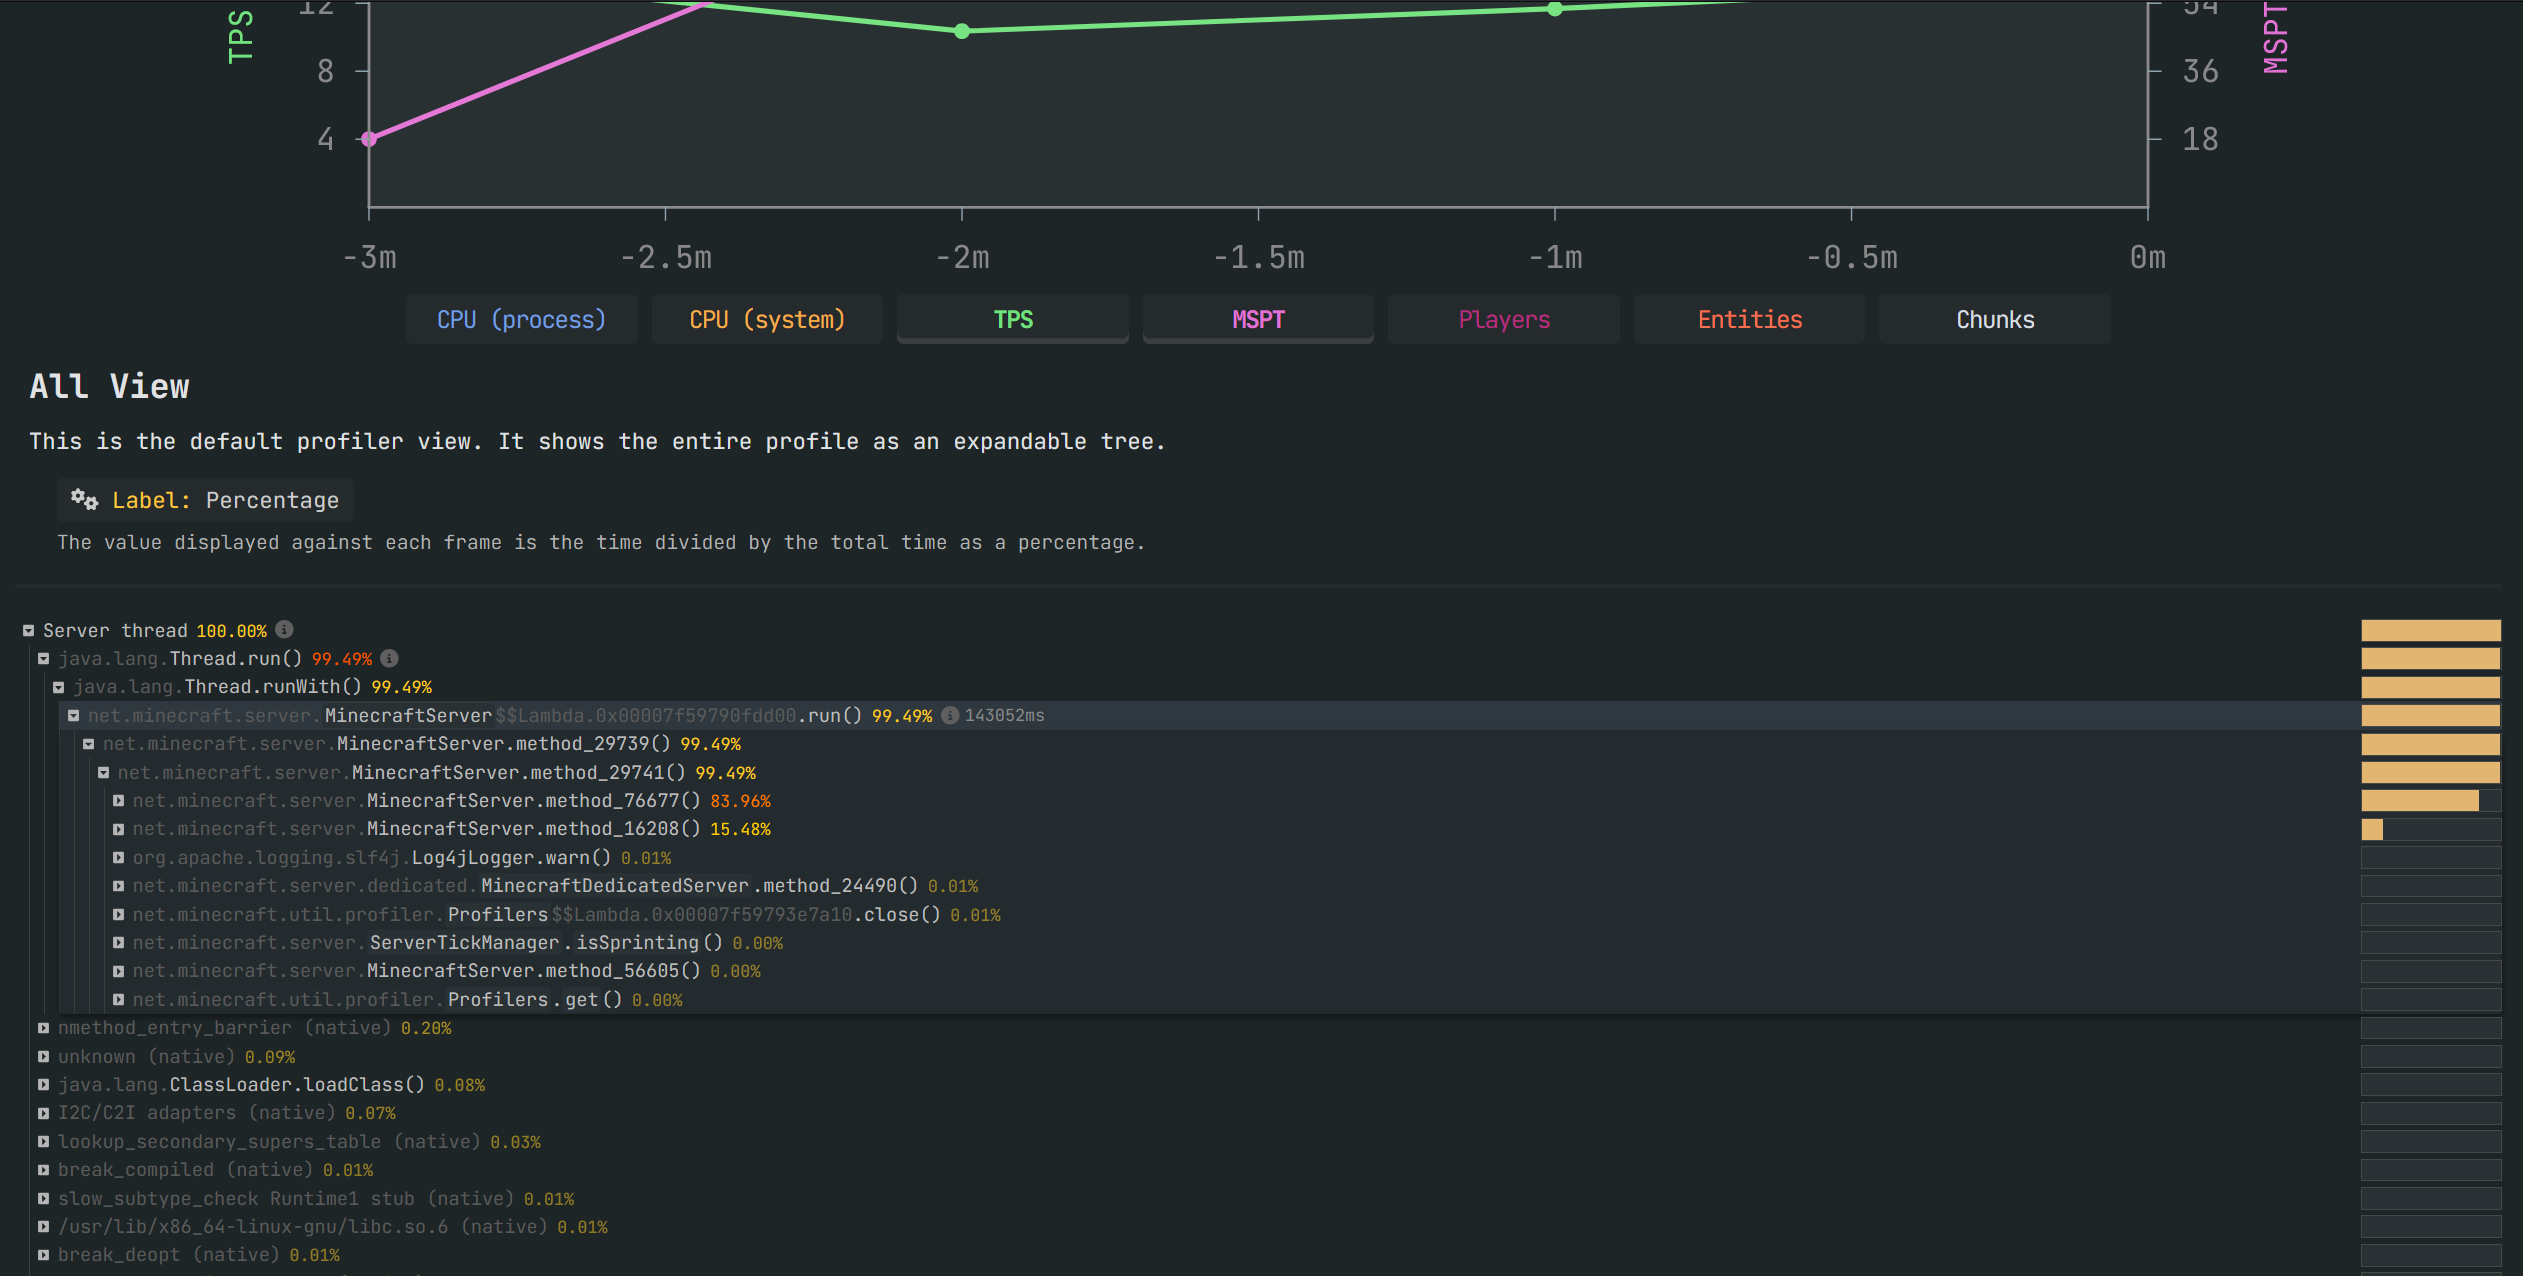Toggle the Entities series on the chart
Screen dimensions: 2523x1276
[1749, 319]
